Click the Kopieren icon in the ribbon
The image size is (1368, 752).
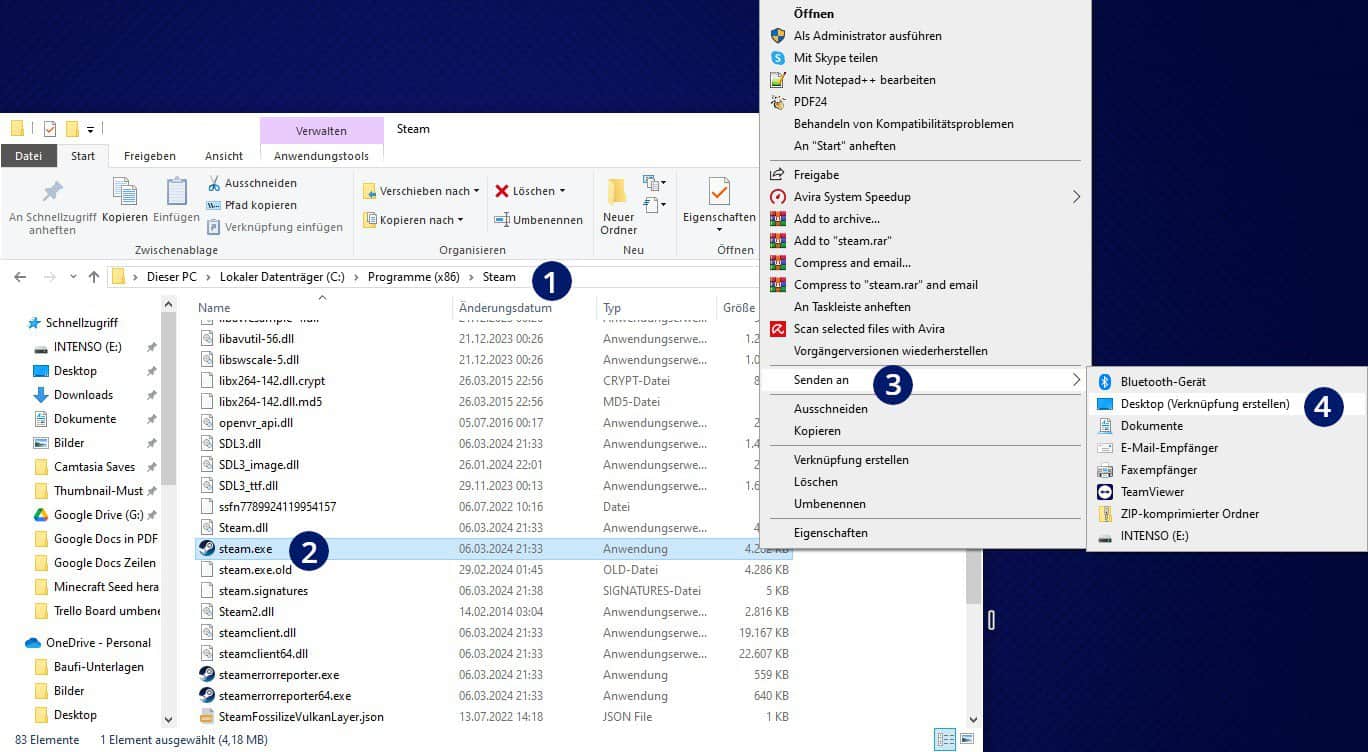tap(125, 191)
